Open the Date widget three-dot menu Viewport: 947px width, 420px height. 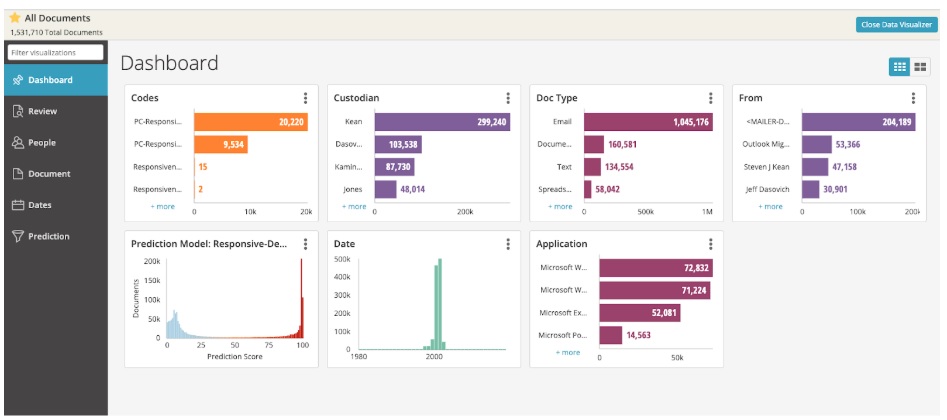(x=508, y=244)
